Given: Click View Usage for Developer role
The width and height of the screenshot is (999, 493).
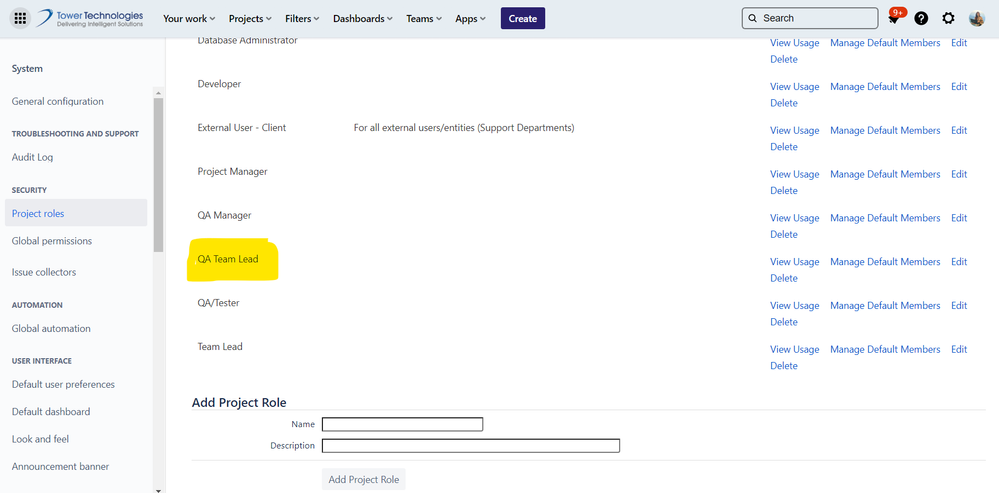Looking at the screenshot, I should [794, 87].
